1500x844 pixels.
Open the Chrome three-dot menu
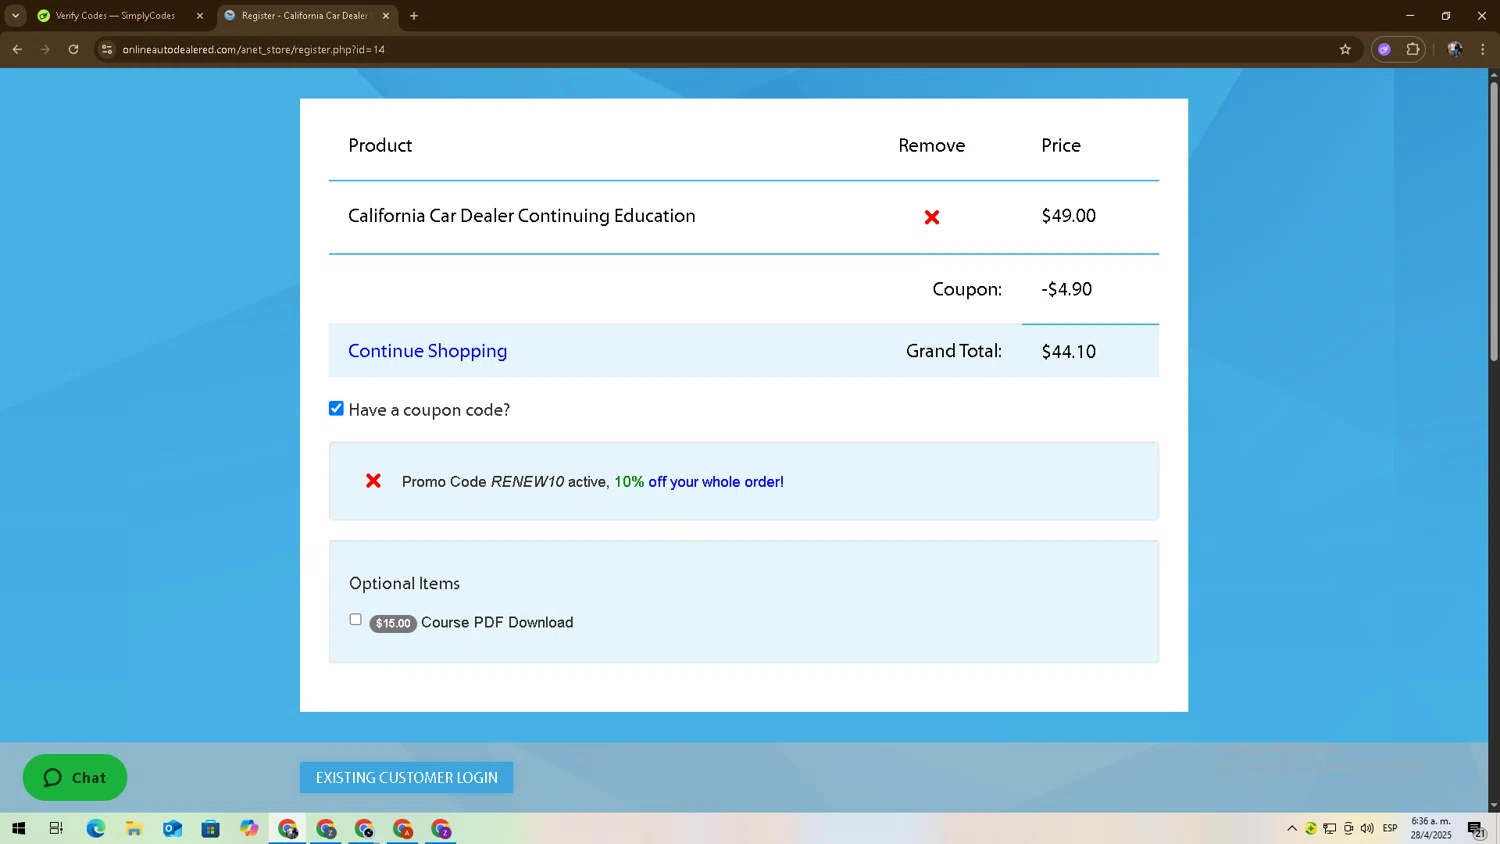tap(1483, 49)
